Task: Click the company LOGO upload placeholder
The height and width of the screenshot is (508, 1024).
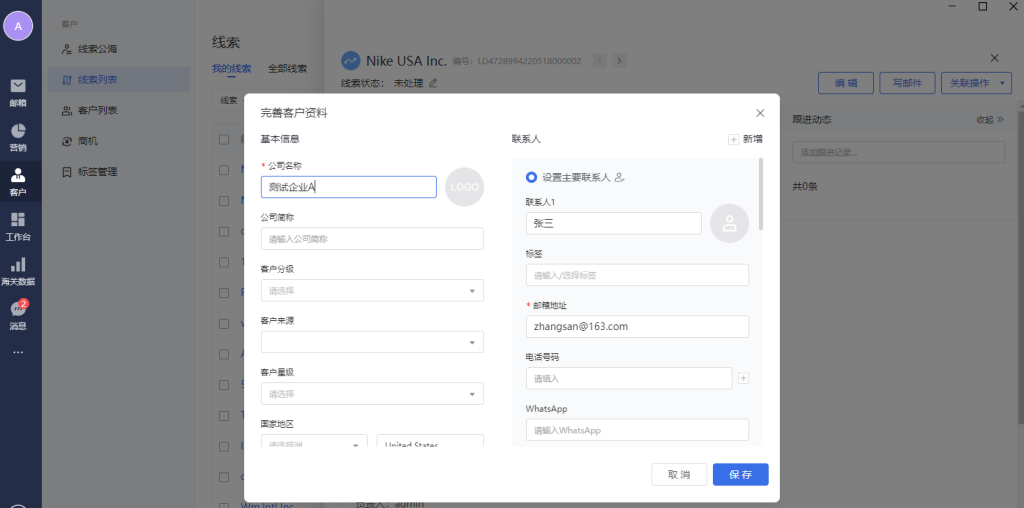Action: tap(464, 187)
